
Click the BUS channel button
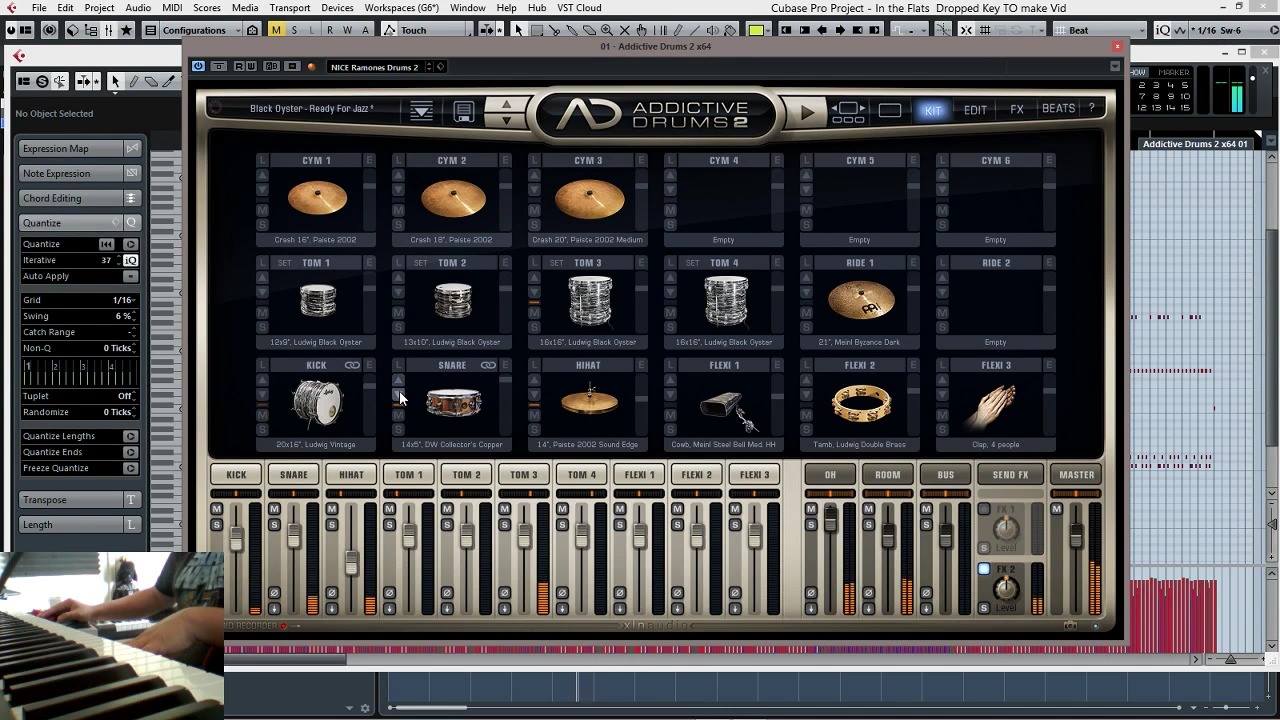(945, 475)
